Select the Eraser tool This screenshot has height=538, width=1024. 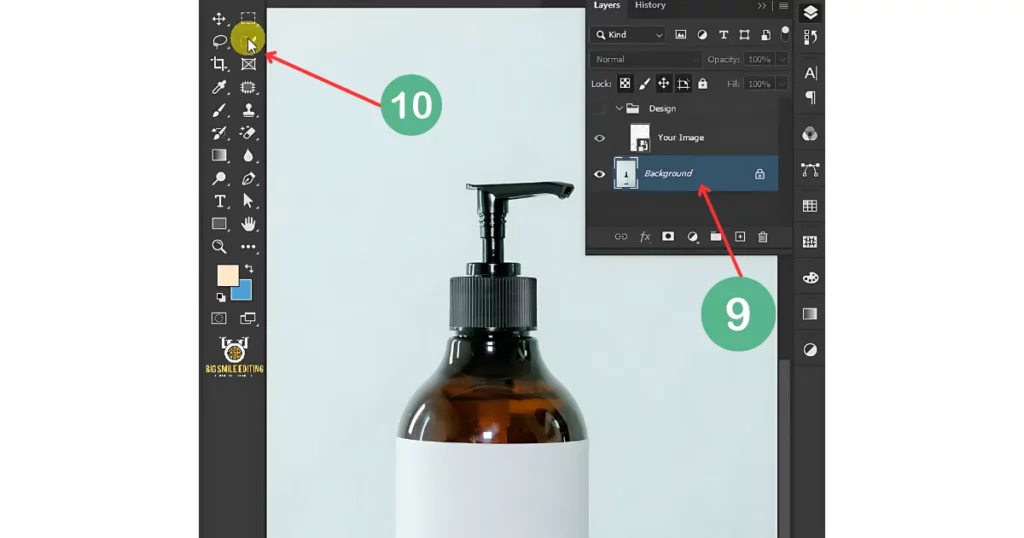pos(248,133)
